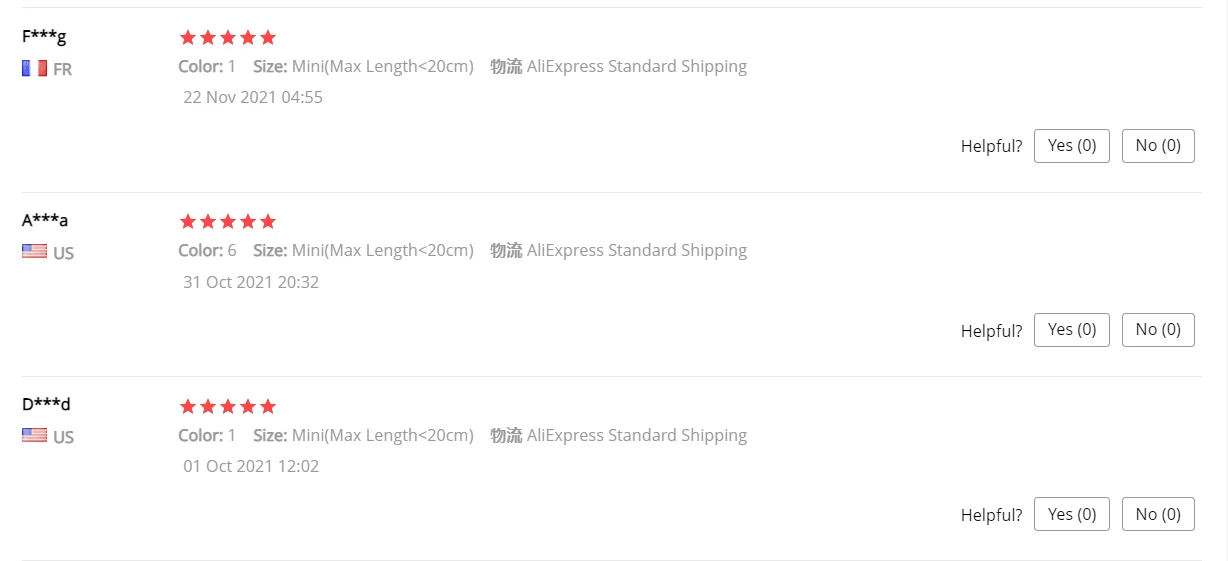Click reviewer name A***a
This screenshot has height=561, width=1228.
45,221
